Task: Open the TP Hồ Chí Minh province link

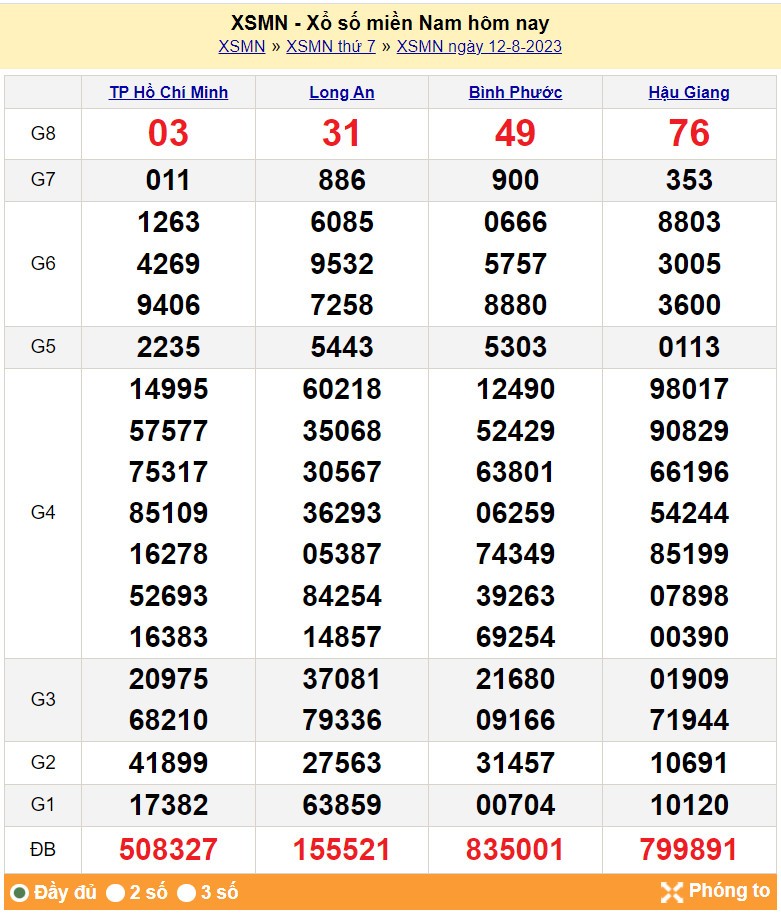Action: coord(168,92)
